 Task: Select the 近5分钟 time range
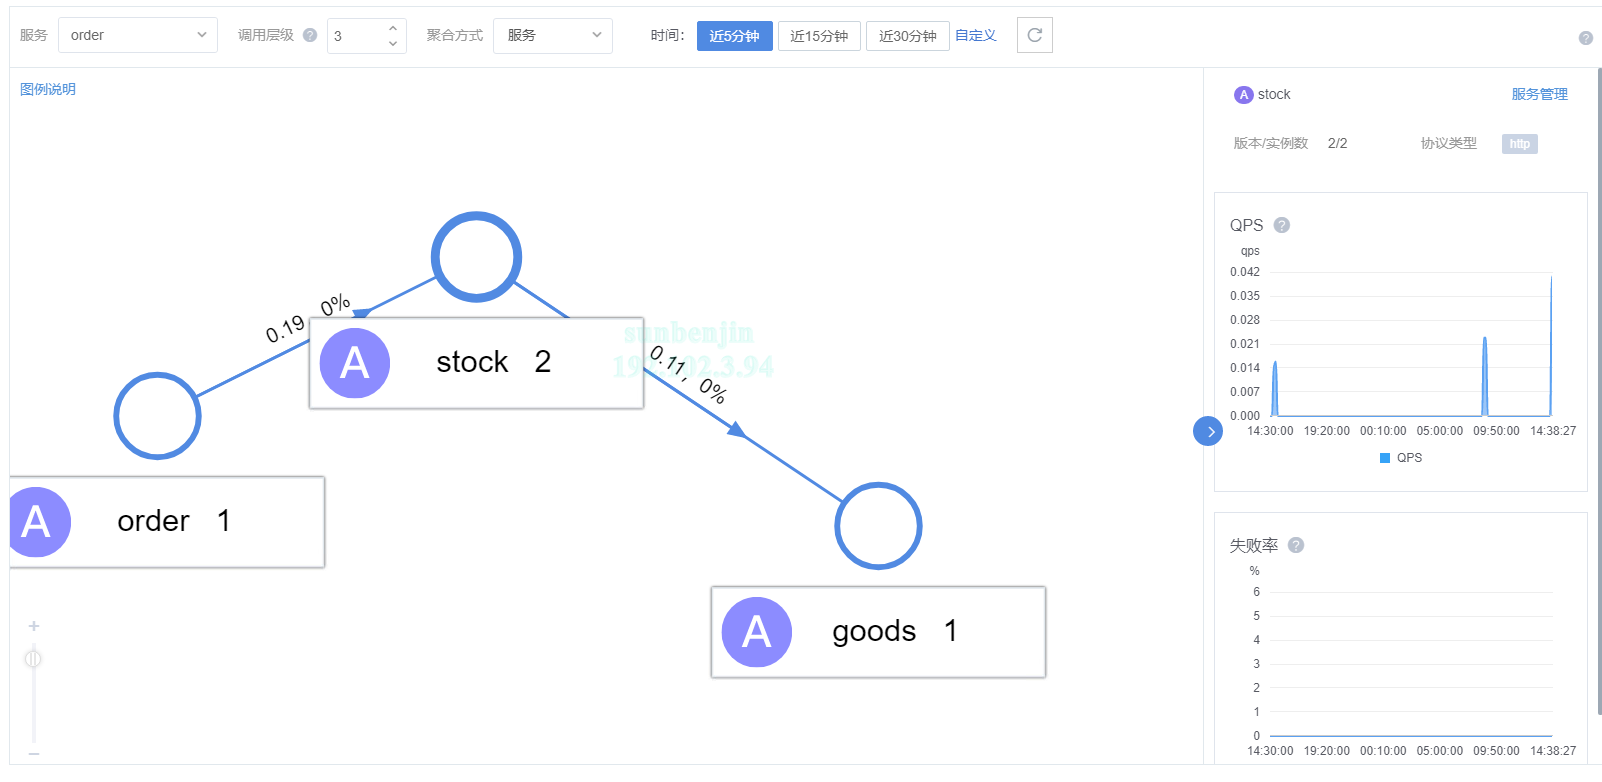(x=734, y=36)
